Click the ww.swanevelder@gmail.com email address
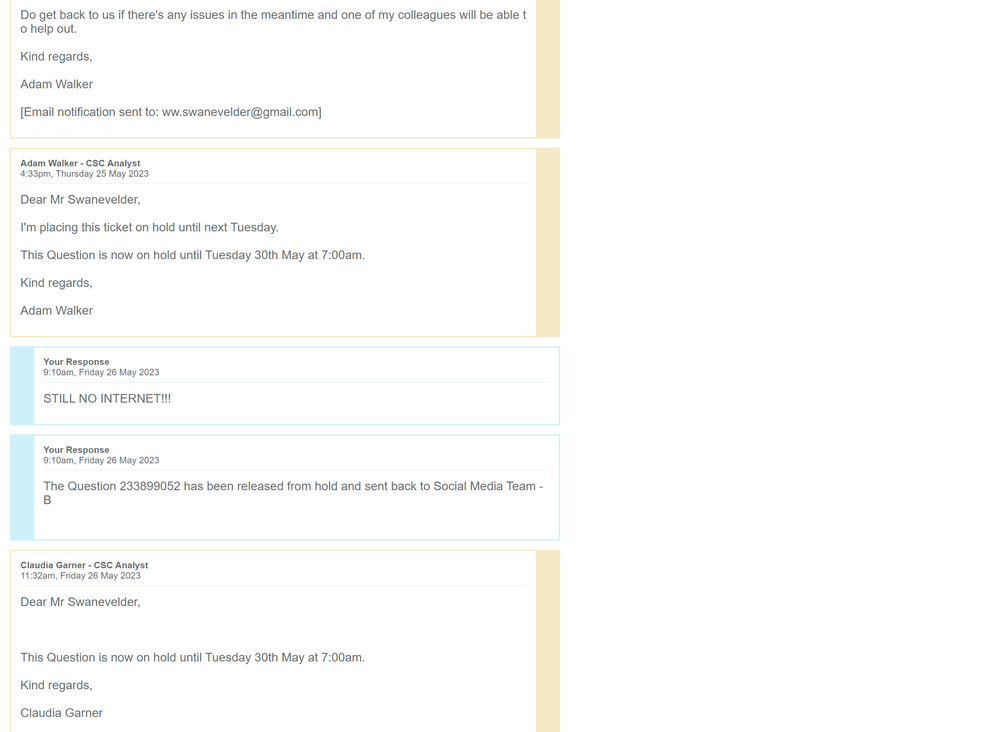 240,112
